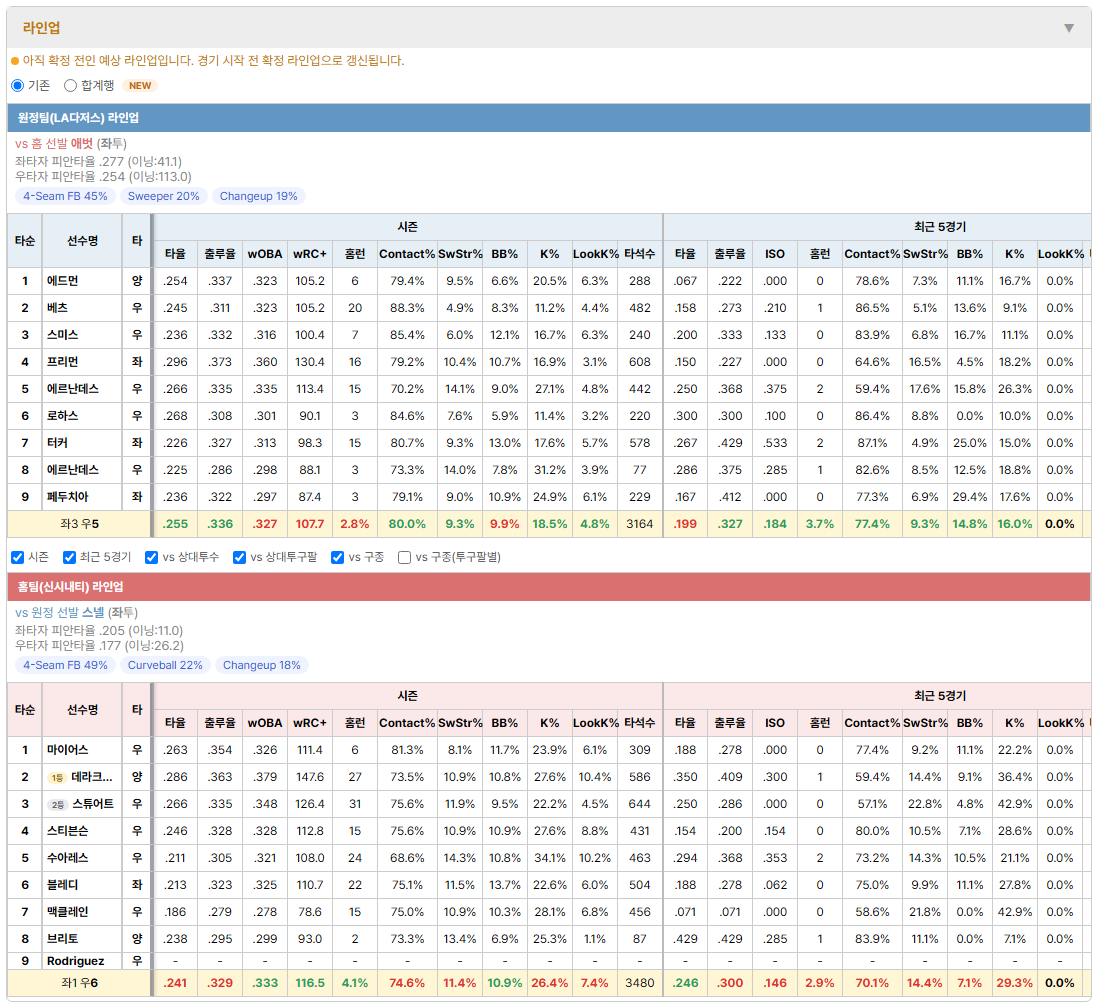1098x1008 pixels.
Task: Select the Curveball 22% pitch tag
Action: 165,665
